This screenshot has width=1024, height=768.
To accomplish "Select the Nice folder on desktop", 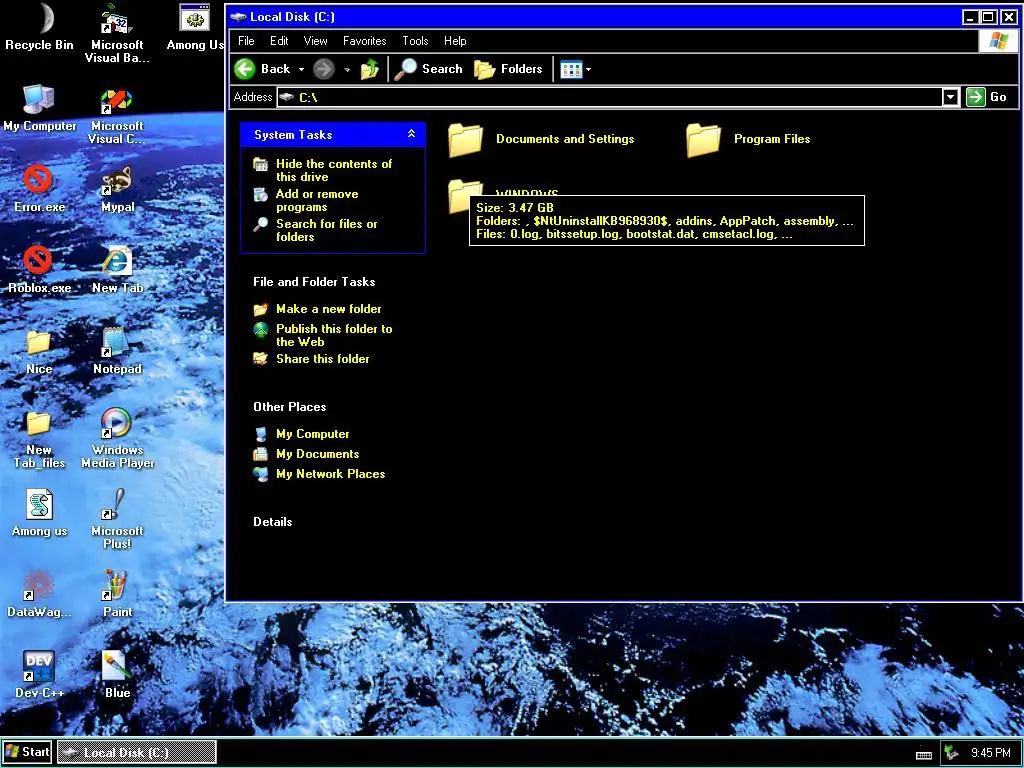I will point(39,351).
